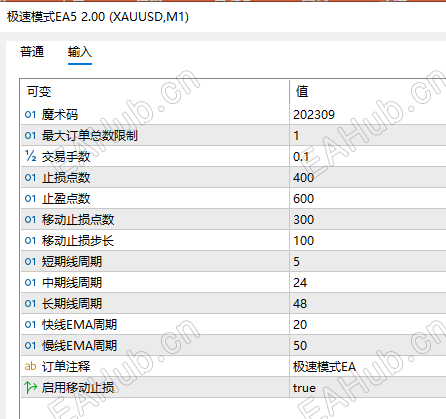
Task: Select the 魔术码 parameter name
Action: [60, 115]
